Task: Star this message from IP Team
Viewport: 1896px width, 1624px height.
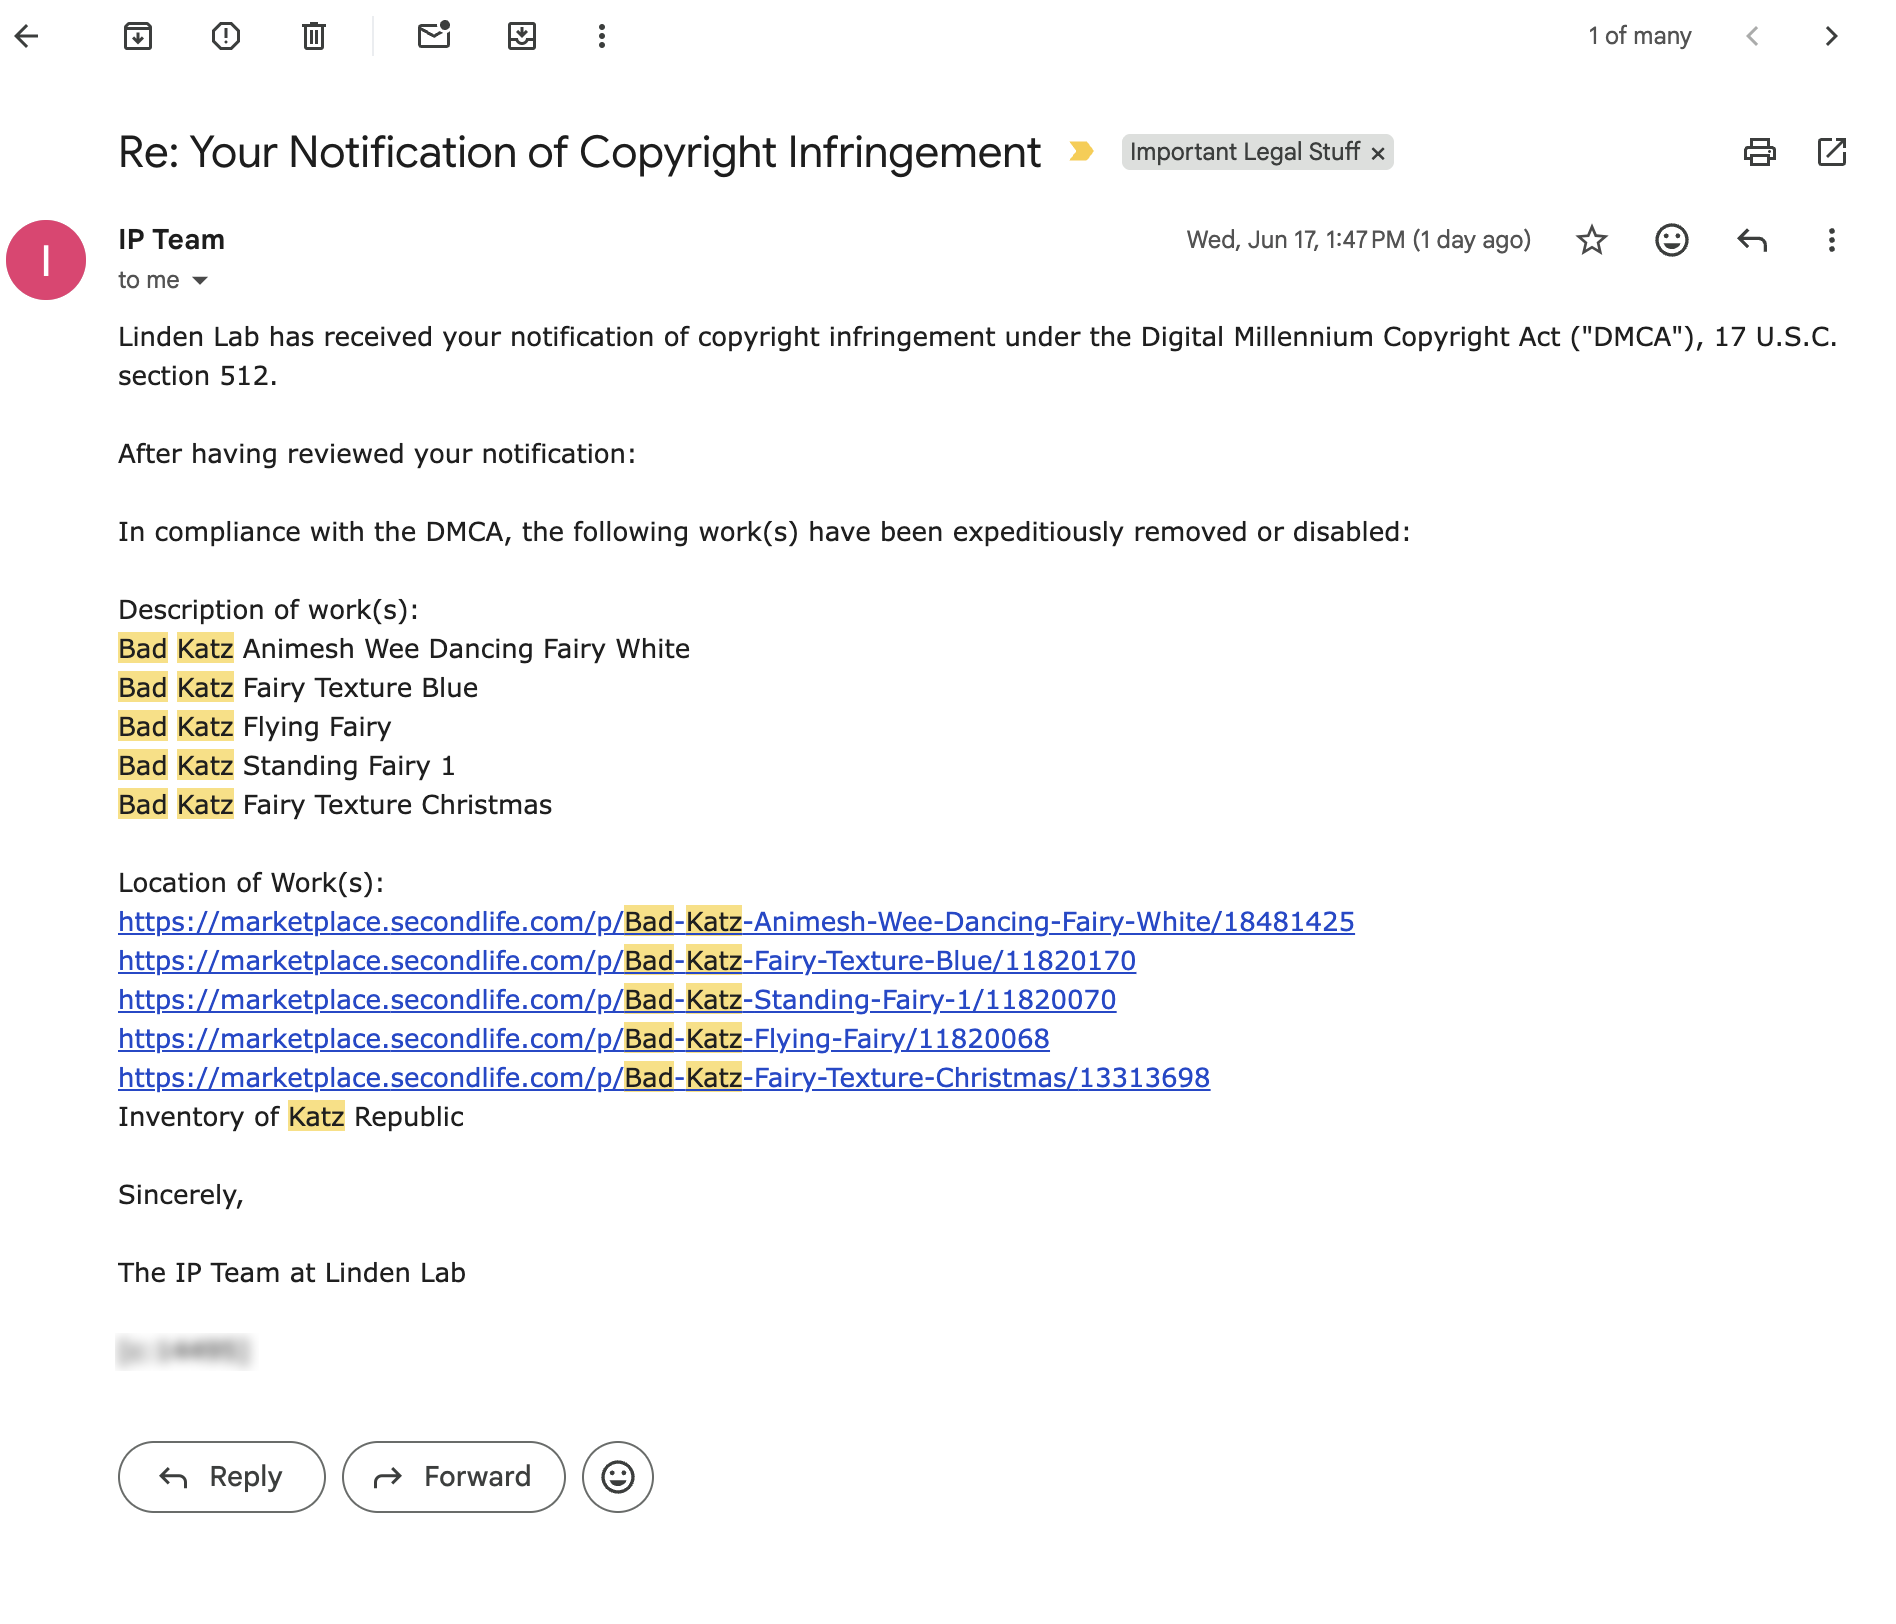Action: click(1592, 240)
